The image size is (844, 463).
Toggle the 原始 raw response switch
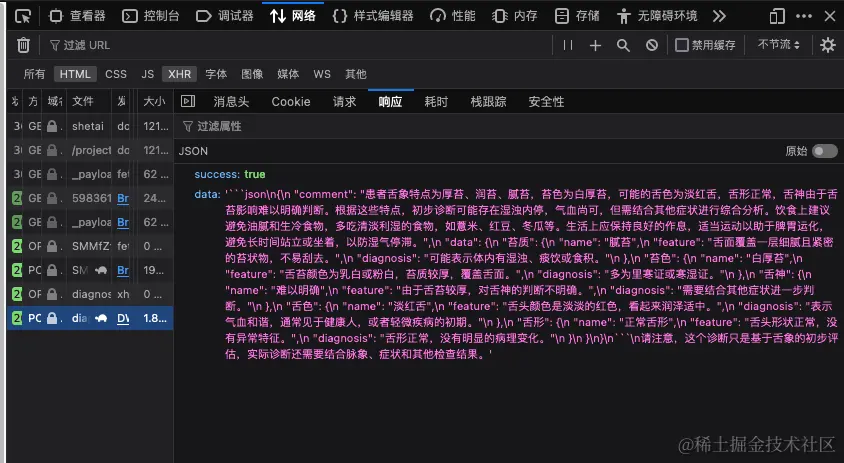click(824, 151)
